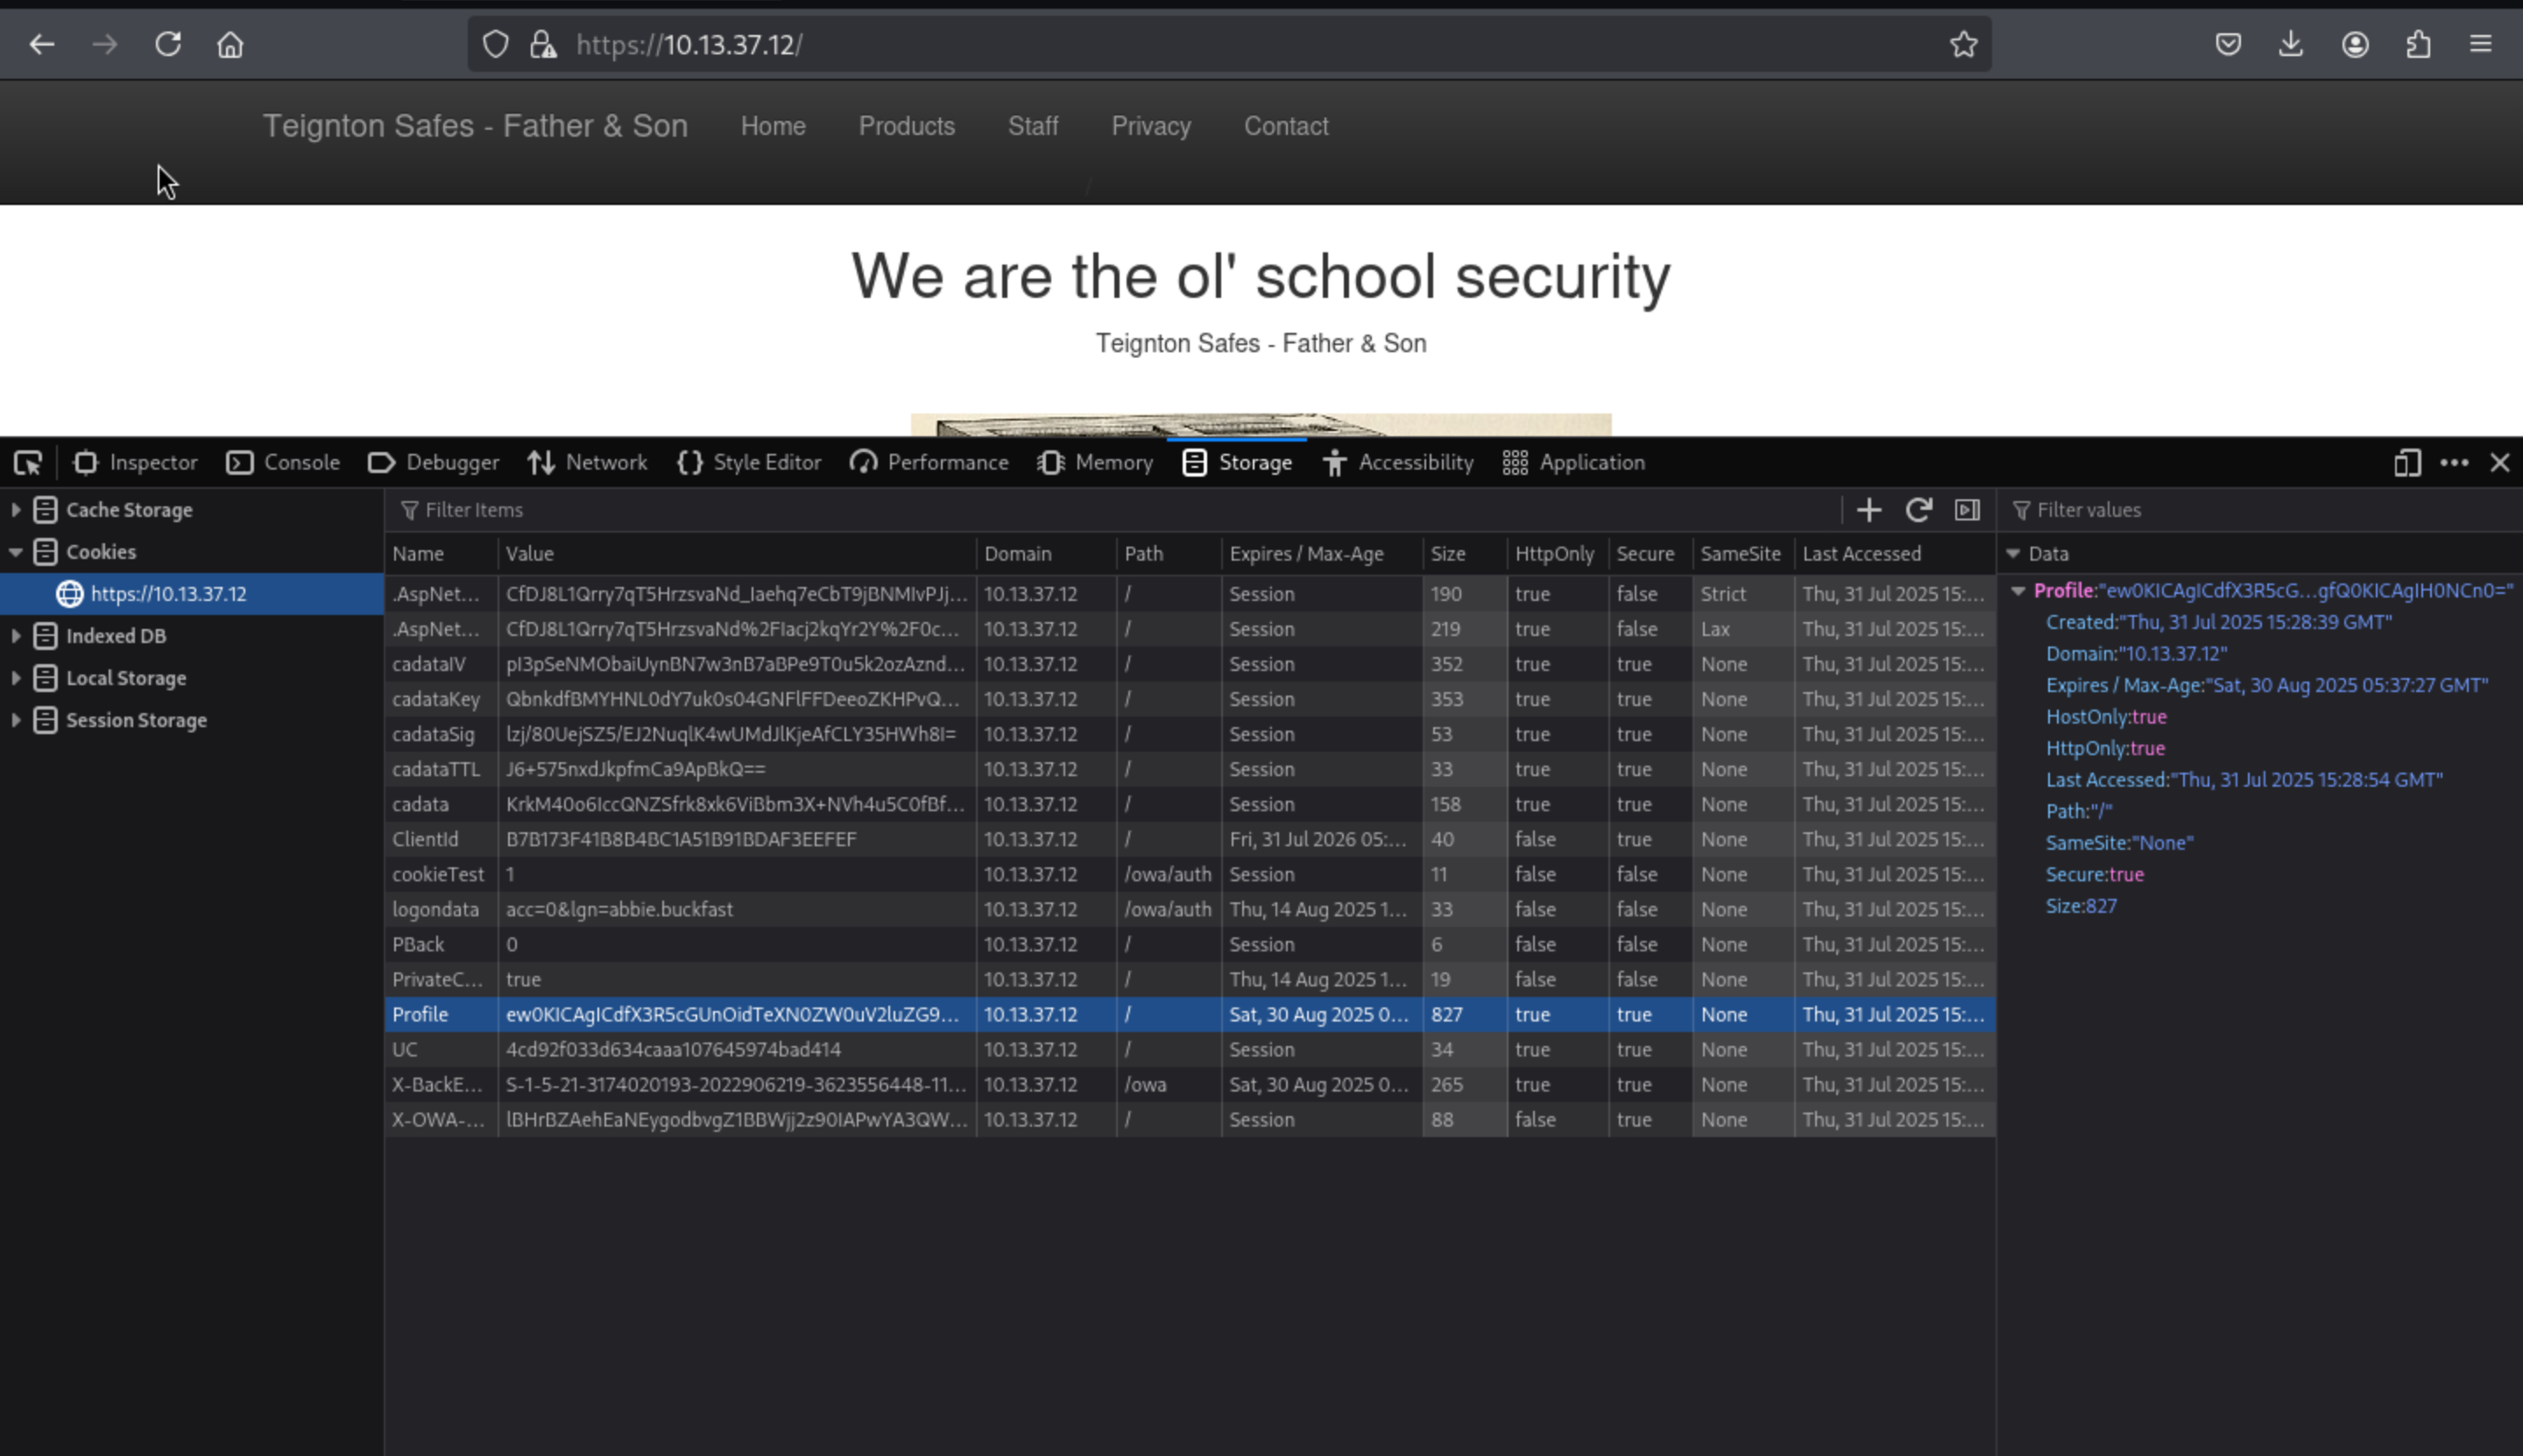Click the Cache Storage database icon
Image resolution: width=2523 pixels, height=1456 pixels.
45,510
